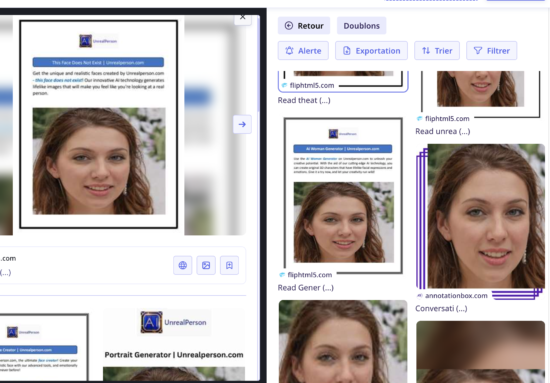Open the Doublons view
This screenshot has height=383, width=550.
[361, 26]
